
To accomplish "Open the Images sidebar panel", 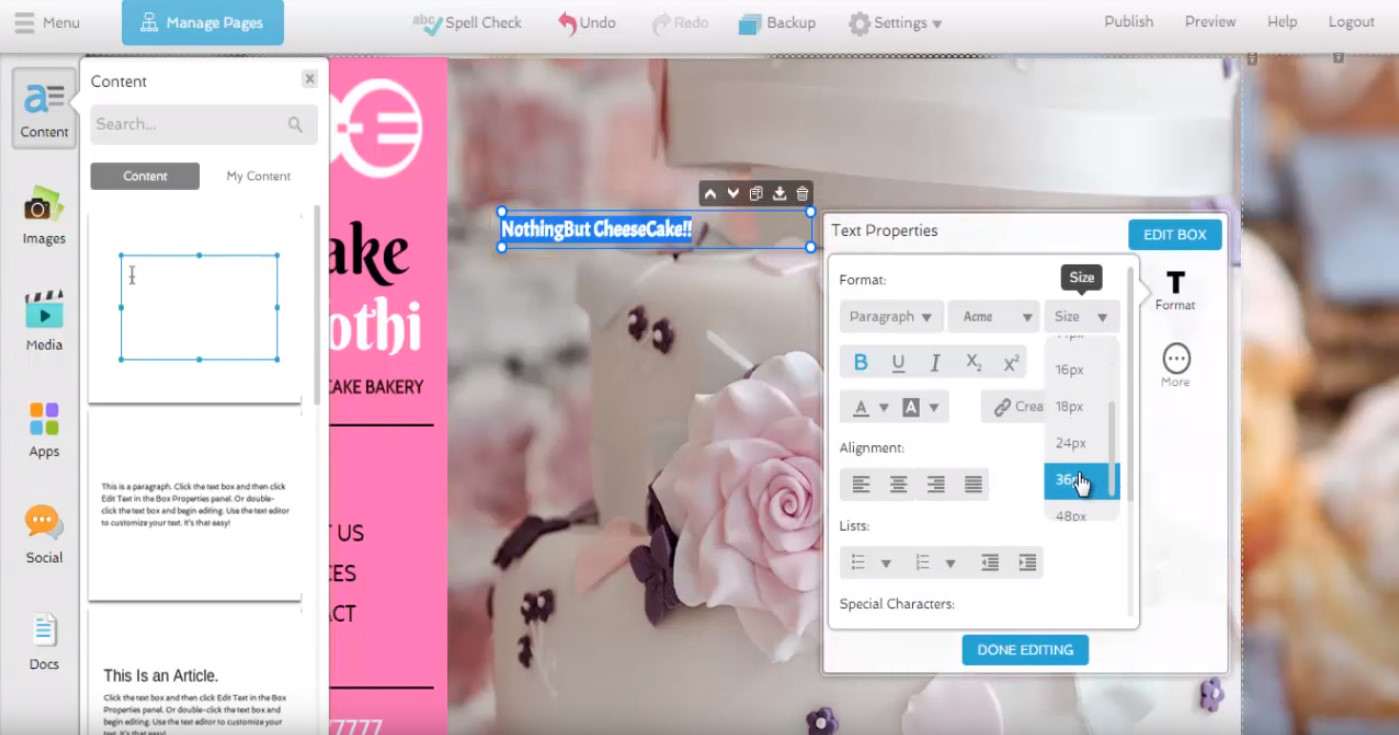I will pos(44,215).
